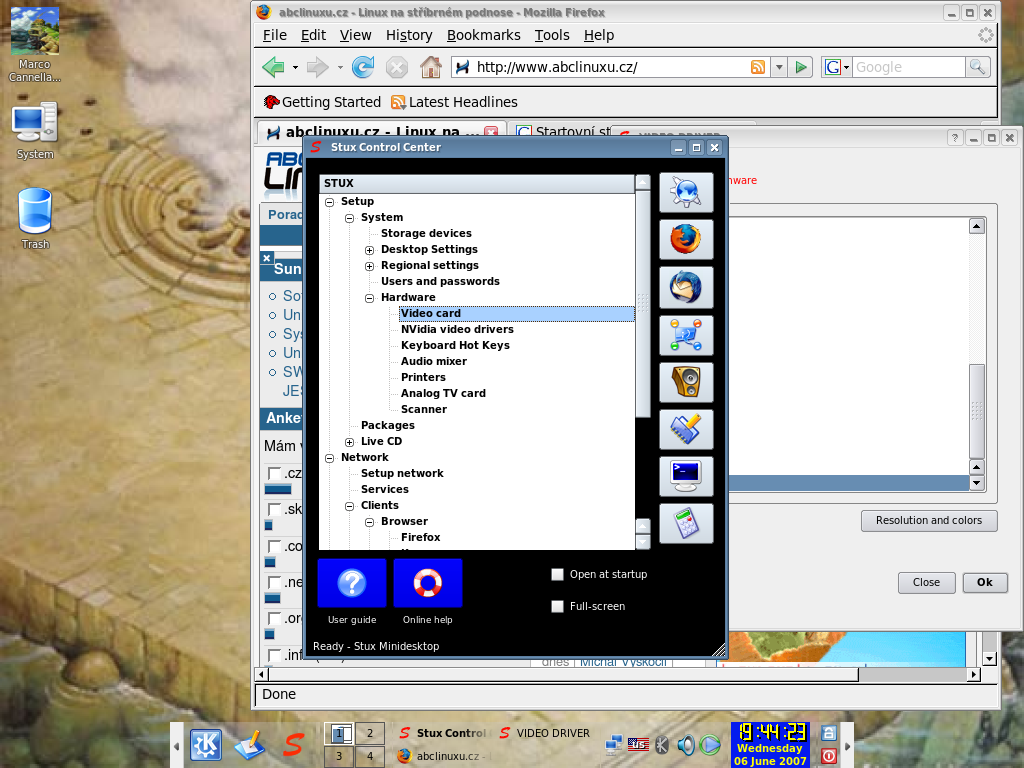
Task: Click the Stux tree scrollbar up arrow
Action: [643, 182]
